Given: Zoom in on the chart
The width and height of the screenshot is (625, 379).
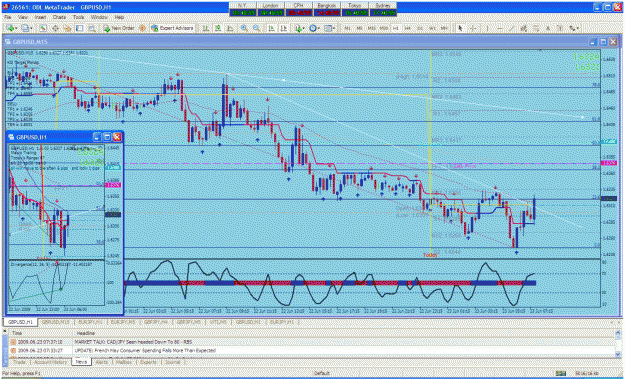Looking at the screenshot, I should [244, 28].
